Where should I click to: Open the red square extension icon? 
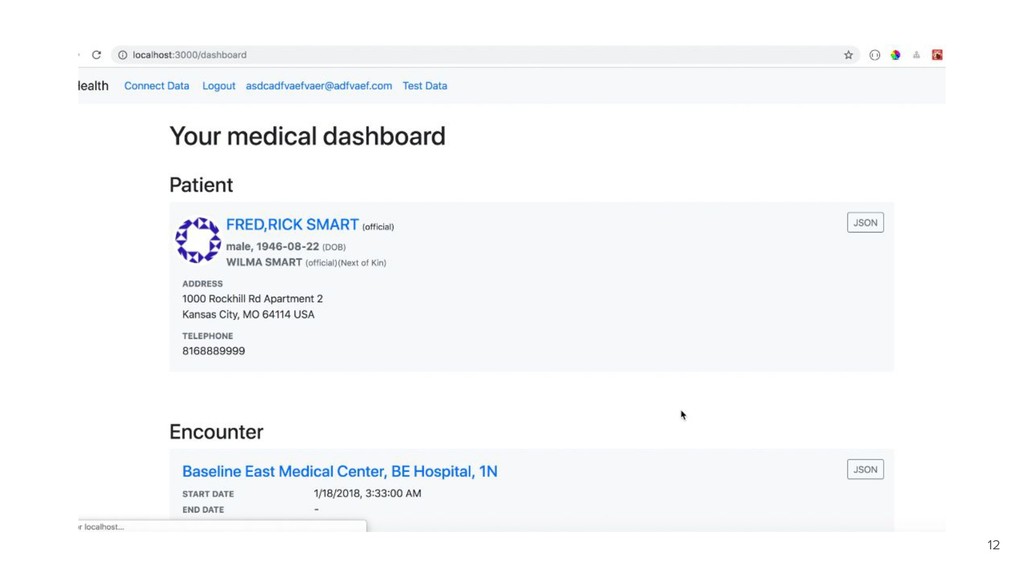click(937, 55)
